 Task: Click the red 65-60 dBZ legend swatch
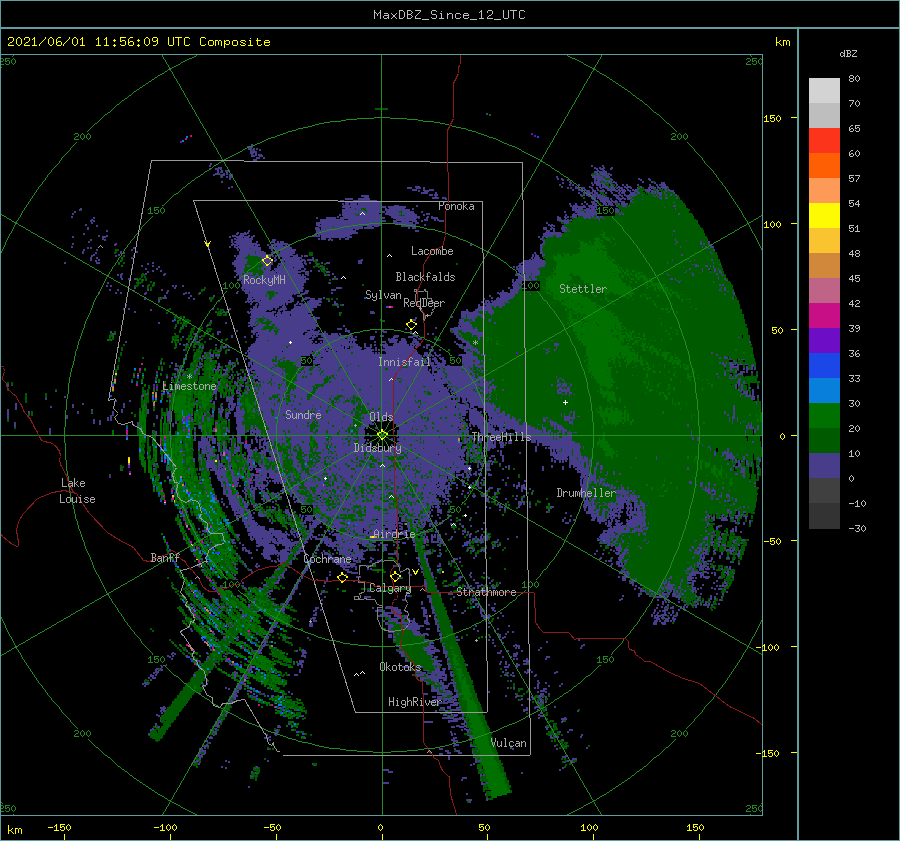[x=824, y=141]
